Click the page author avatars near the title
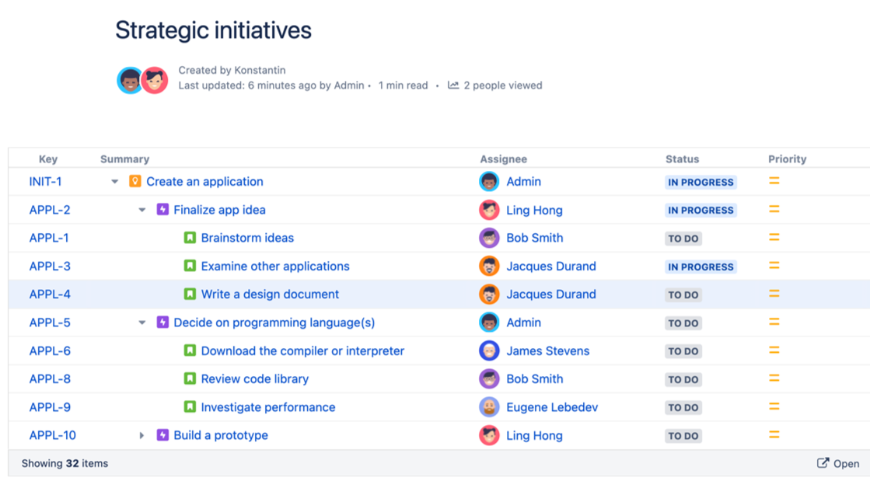870x495 pixels. [x=142, y=81]
